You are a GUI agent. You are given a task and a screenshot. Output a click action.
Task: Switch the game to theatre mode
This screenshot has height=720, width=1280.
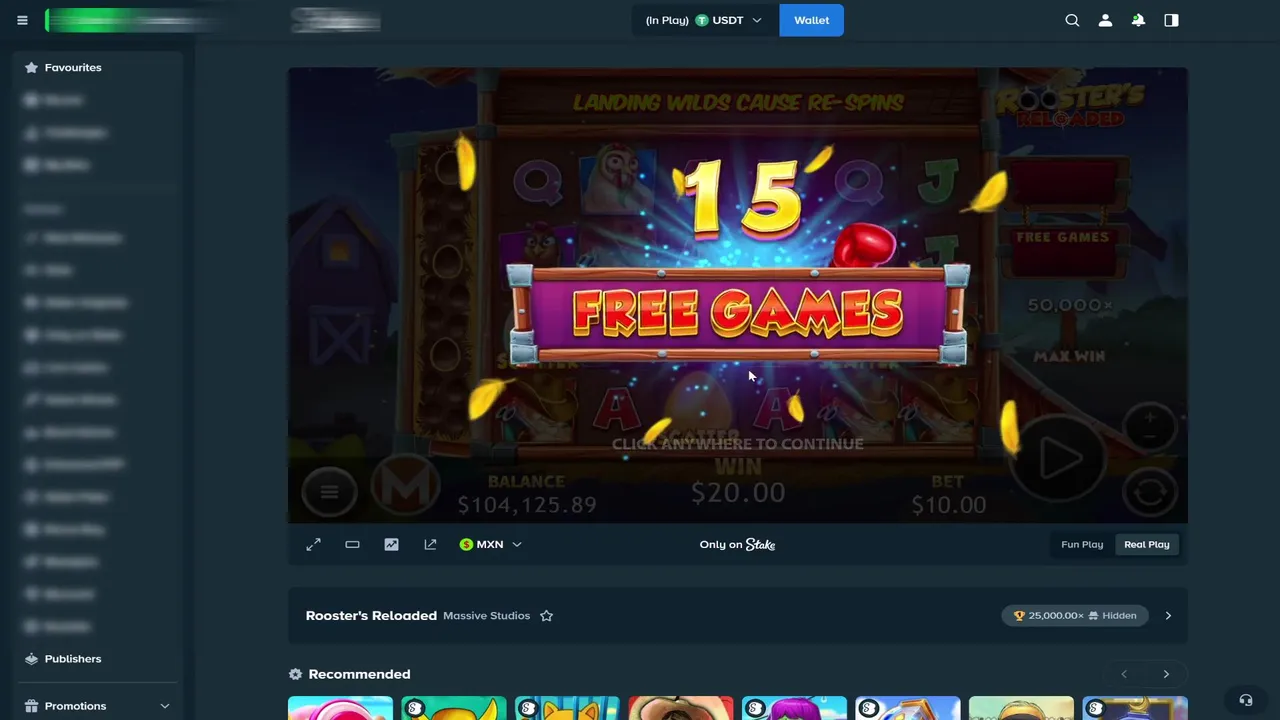(352, 544)
